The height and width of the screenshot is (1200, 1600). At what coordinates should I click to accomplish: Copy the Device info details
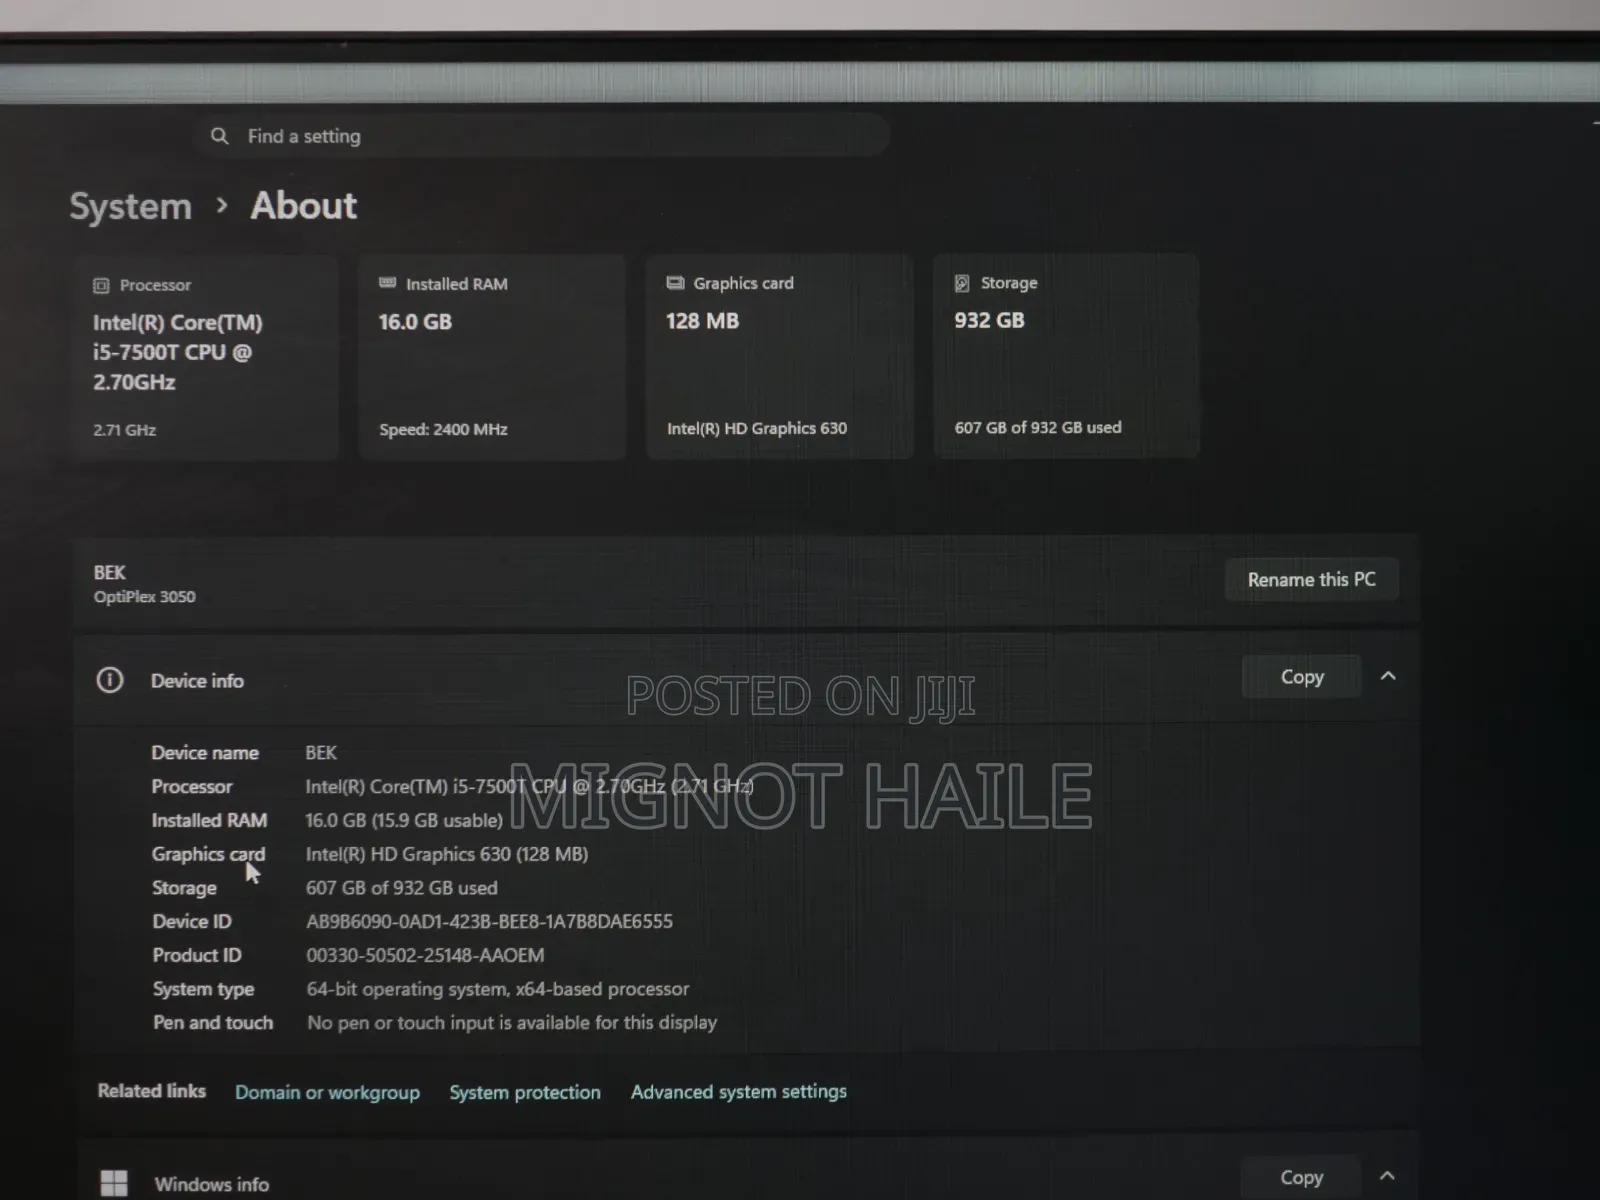click(1302, 677)
